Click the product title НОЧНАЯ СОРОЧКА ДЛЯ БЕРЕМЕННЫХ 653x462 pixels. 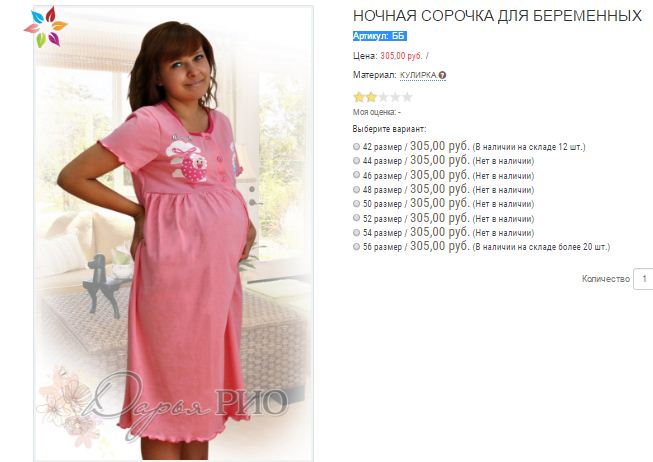(x=497, y=16)
